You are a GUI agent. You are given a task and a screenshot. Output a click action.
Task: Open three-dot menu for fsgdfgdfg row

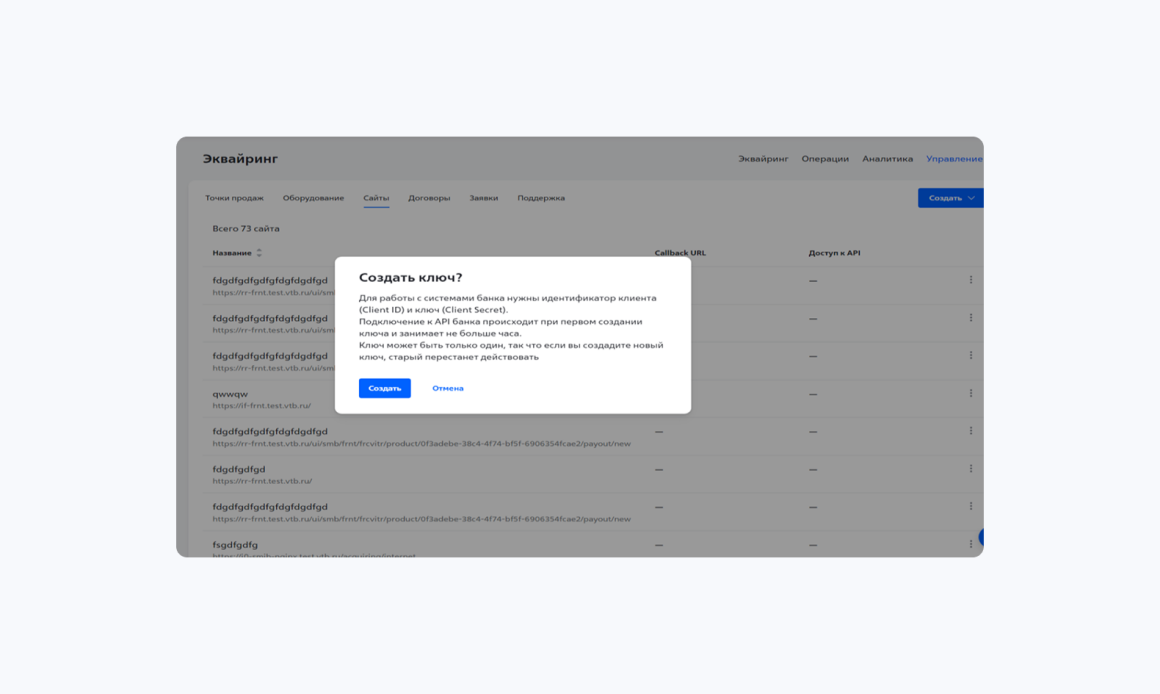pos(971,544)
